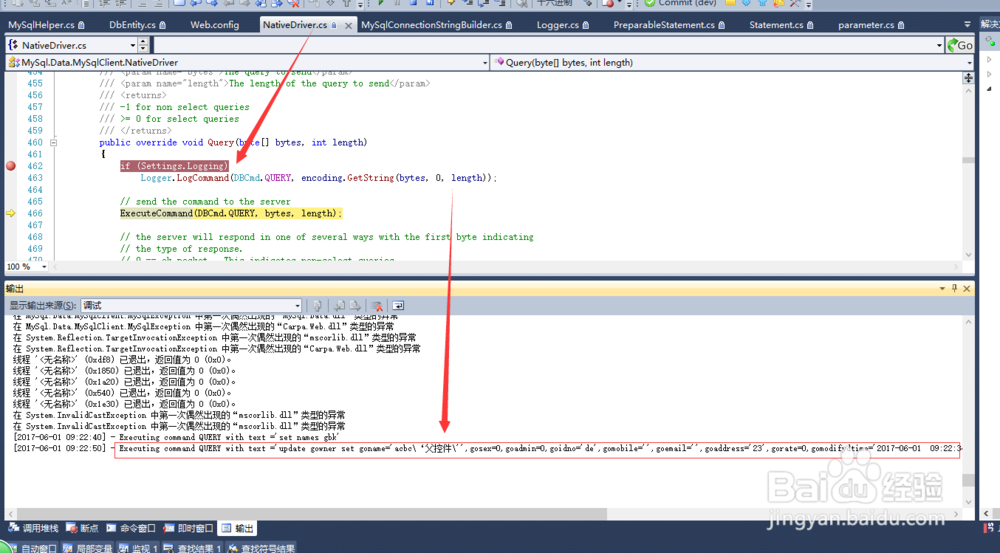Toggle the breakpoint on line 462
This screenshot has height=553, width=1000.
click(x=11, y=166)
